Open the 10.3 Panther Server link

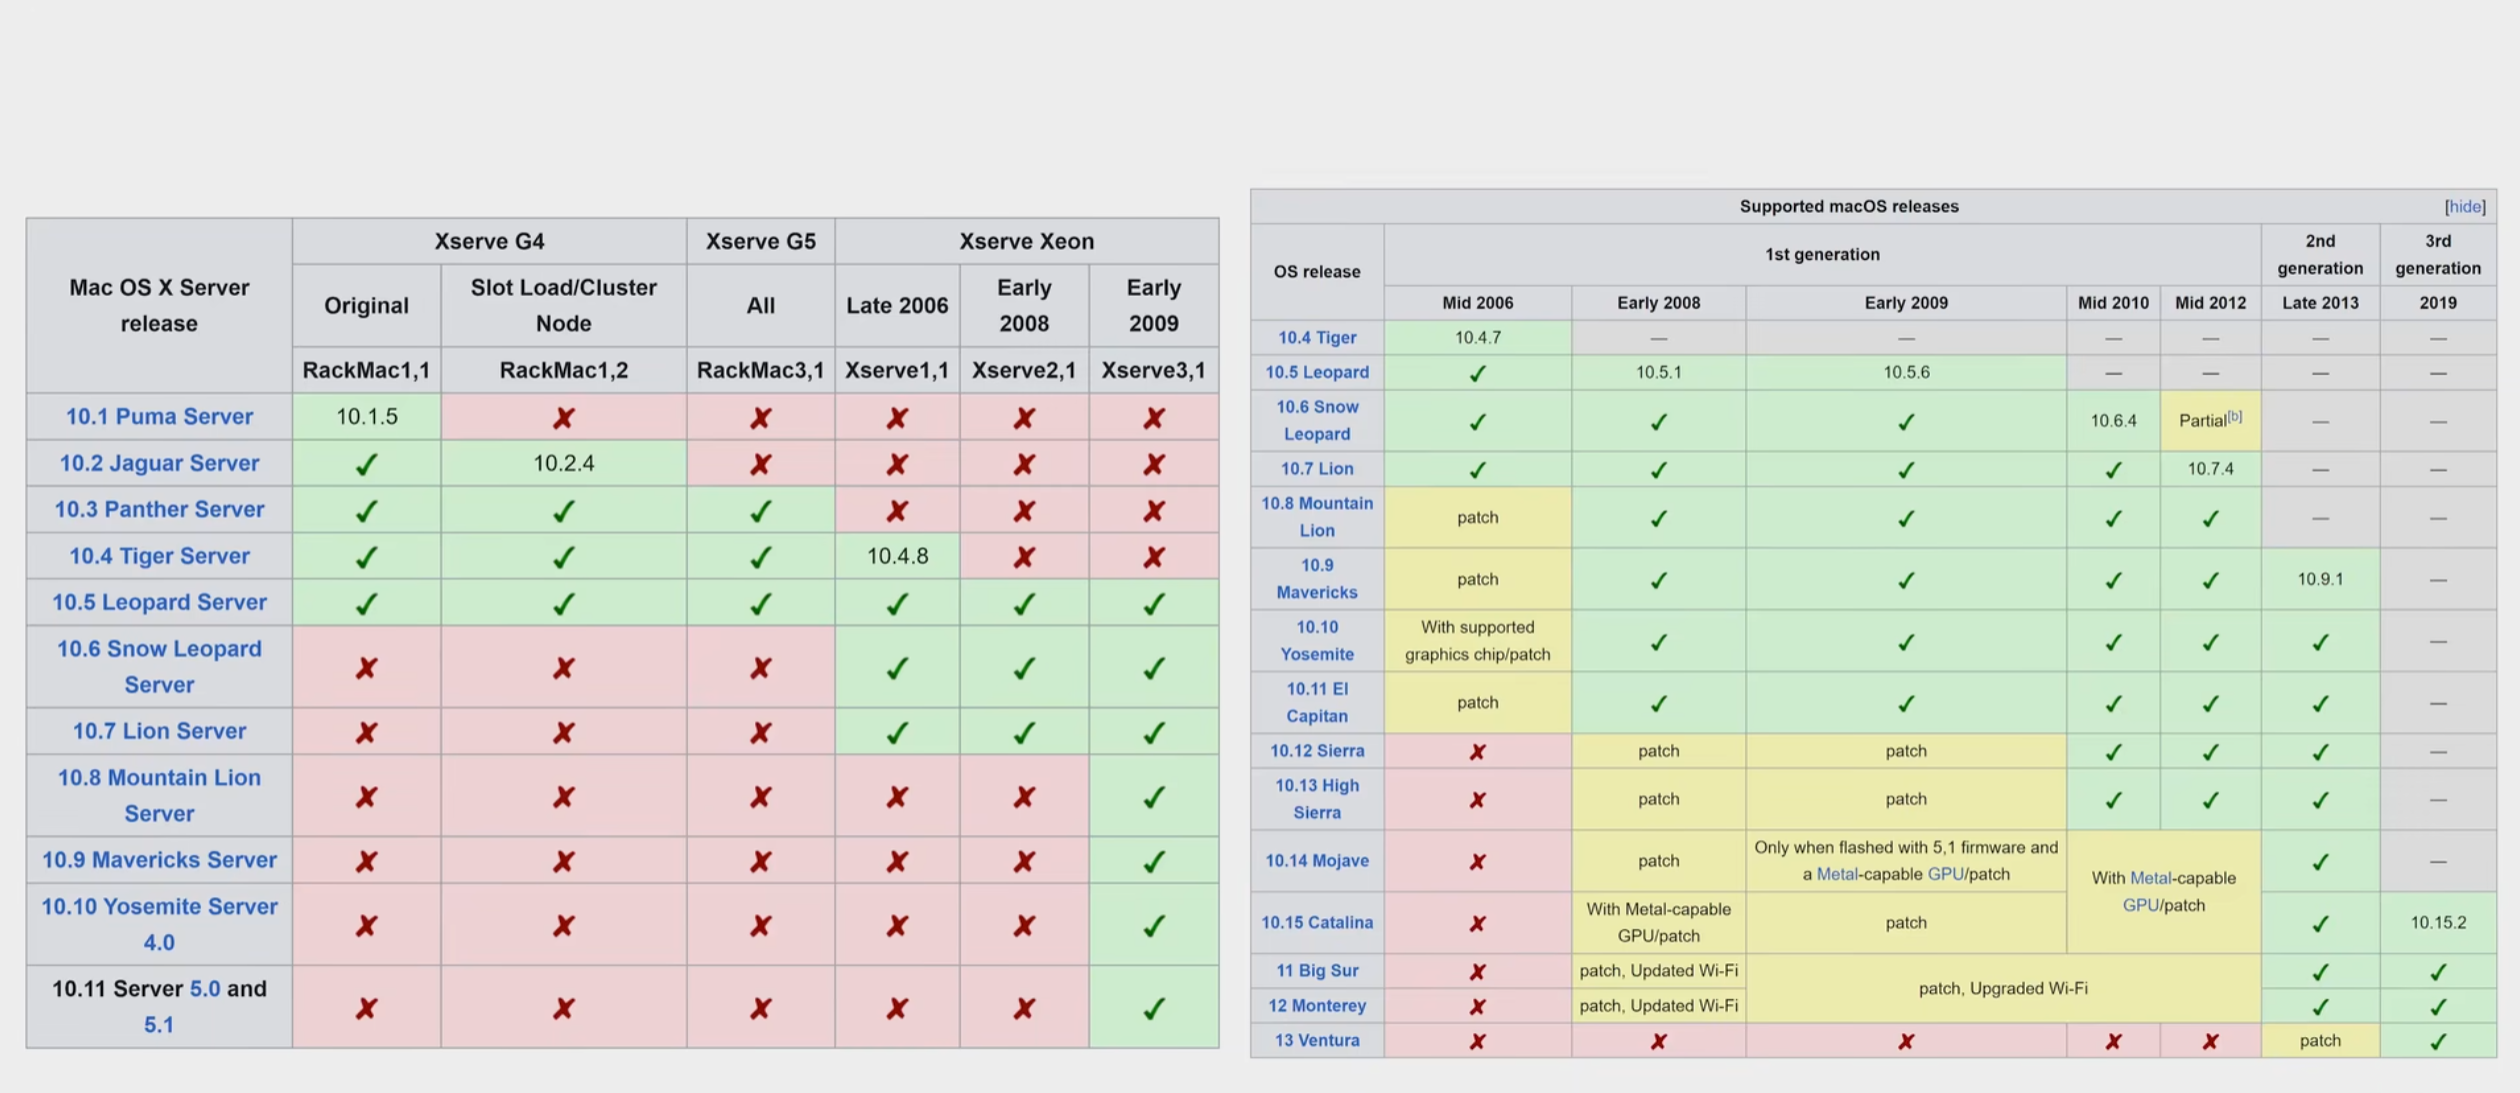point(159,510)
